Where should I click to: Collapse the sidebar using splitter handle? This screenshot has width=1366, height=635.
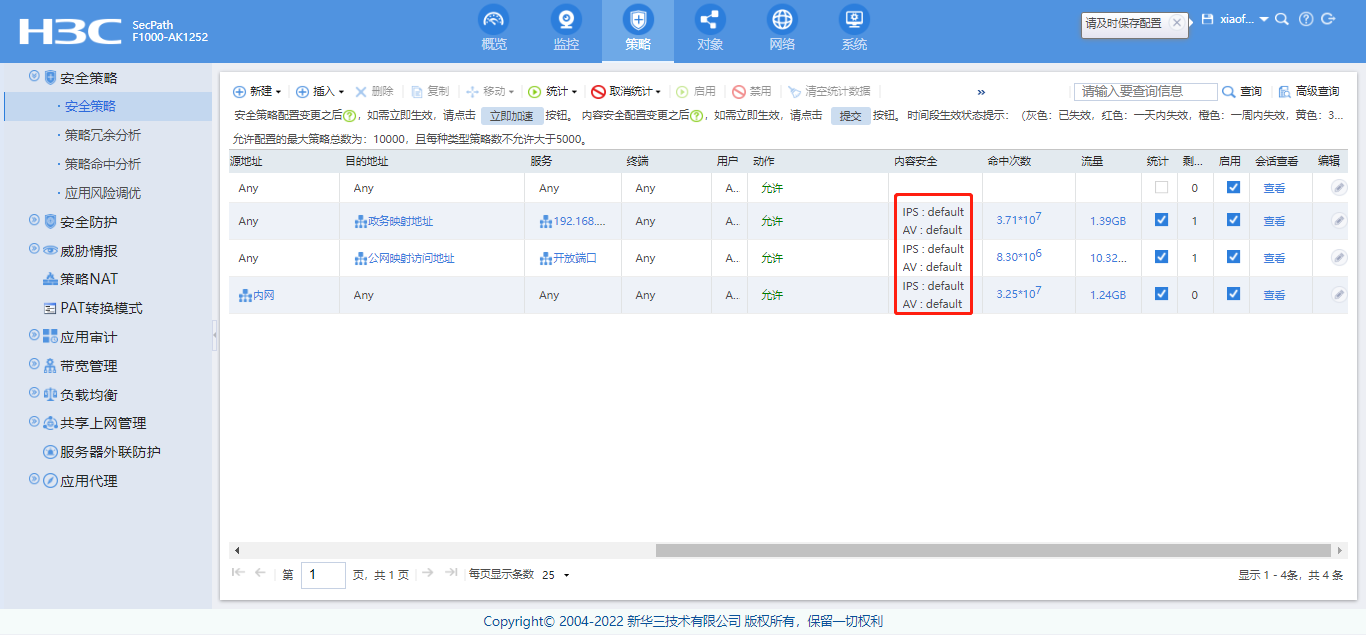click(215, 336)
